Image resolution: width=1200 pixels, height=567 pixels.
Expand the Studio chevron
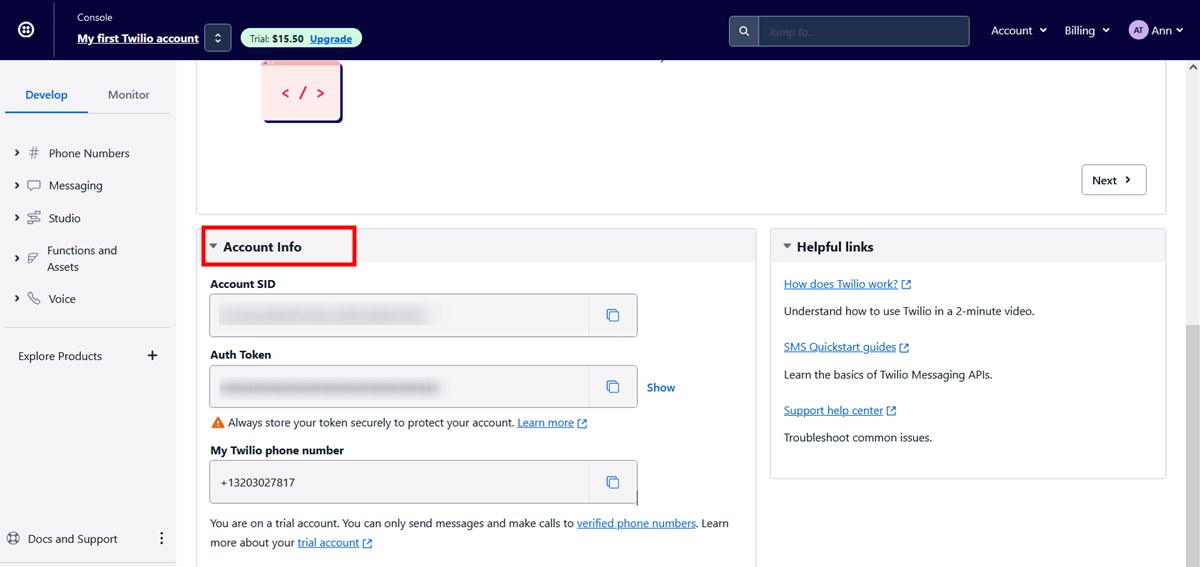17,217
